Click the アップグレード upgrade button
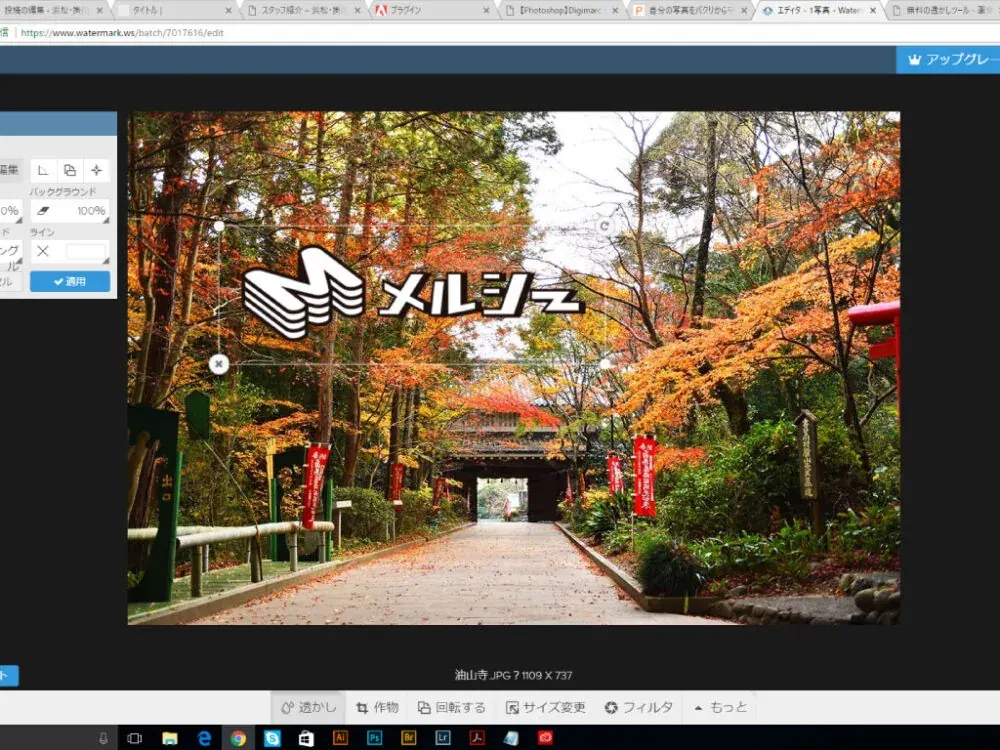Image resolution: width=1000 pixels, height=750 pixels. (948, 59)
